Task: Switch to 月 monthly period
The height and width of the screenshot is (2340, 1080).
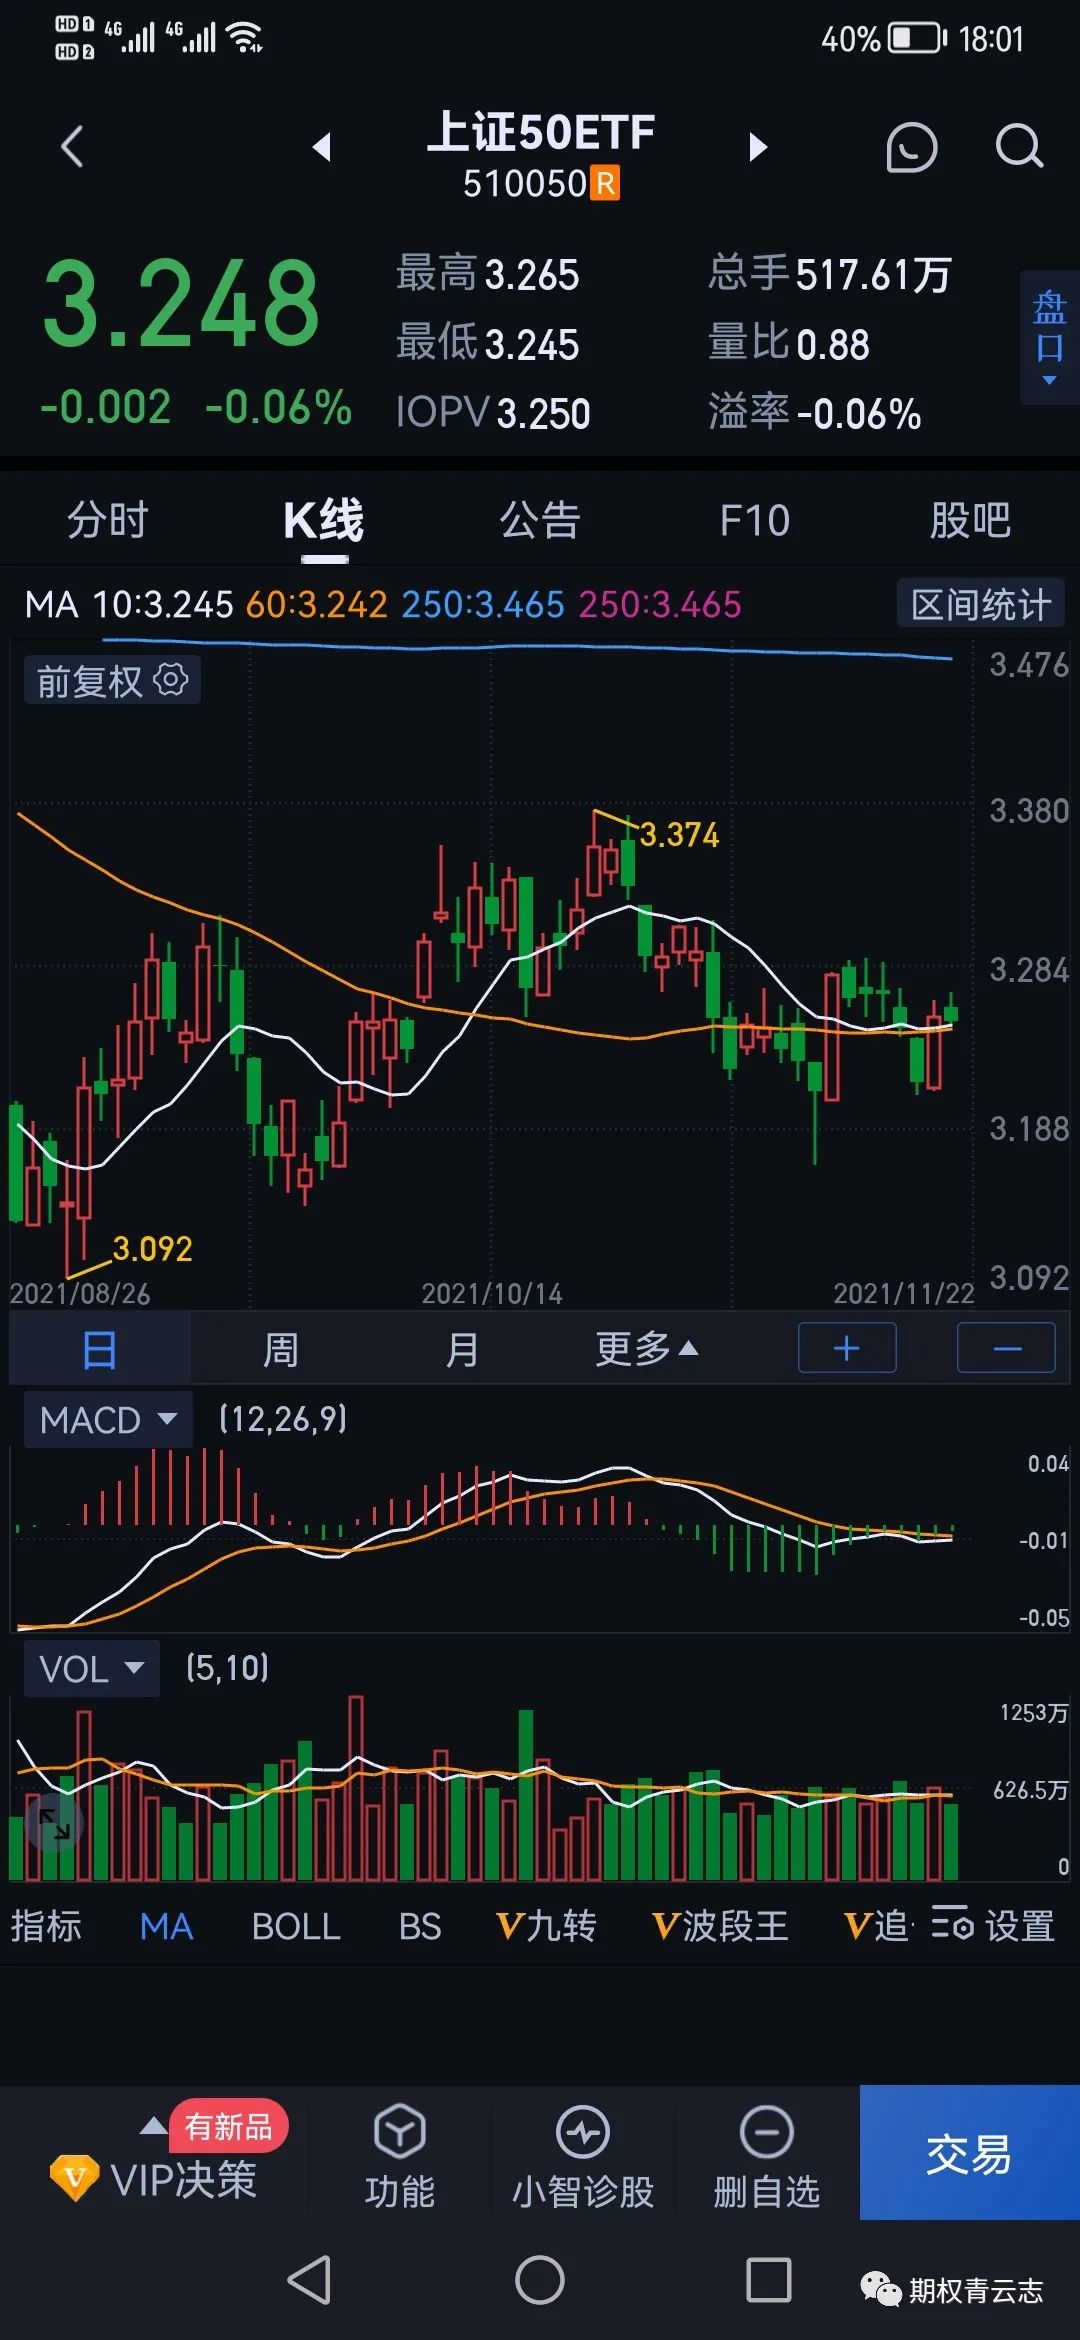Action: pyautogui.click(x=461, y=1350)
